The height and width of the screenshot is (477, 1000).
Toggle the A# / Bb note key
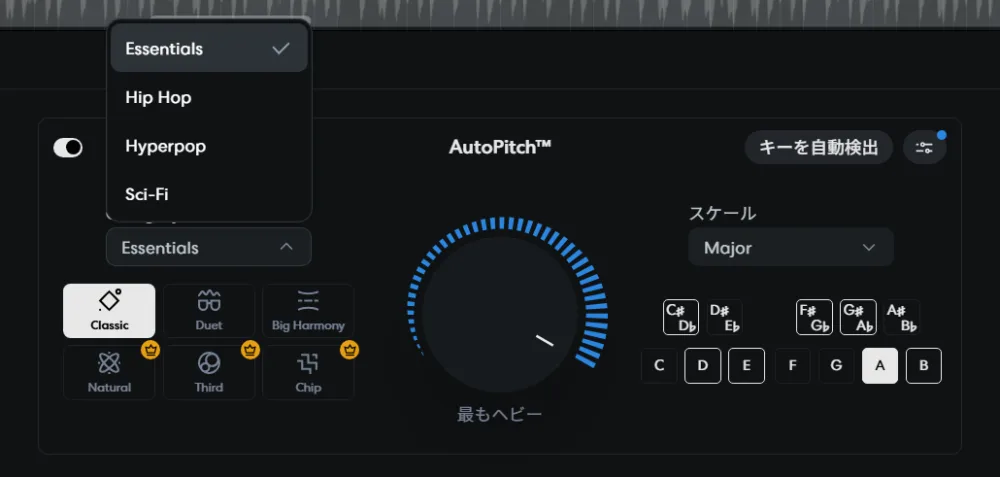[902, 317]
